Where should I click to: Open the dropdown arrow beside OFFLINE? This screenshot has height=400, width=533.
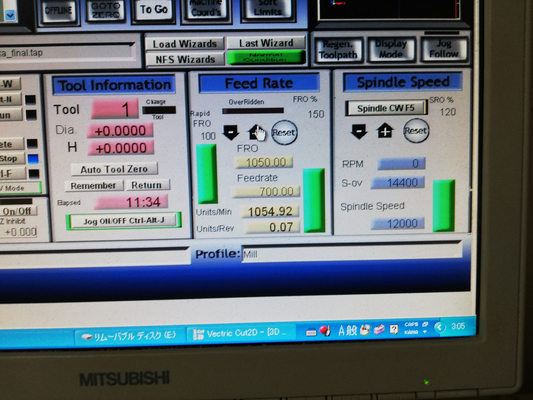pyautogui.click(x=10, y=15)
